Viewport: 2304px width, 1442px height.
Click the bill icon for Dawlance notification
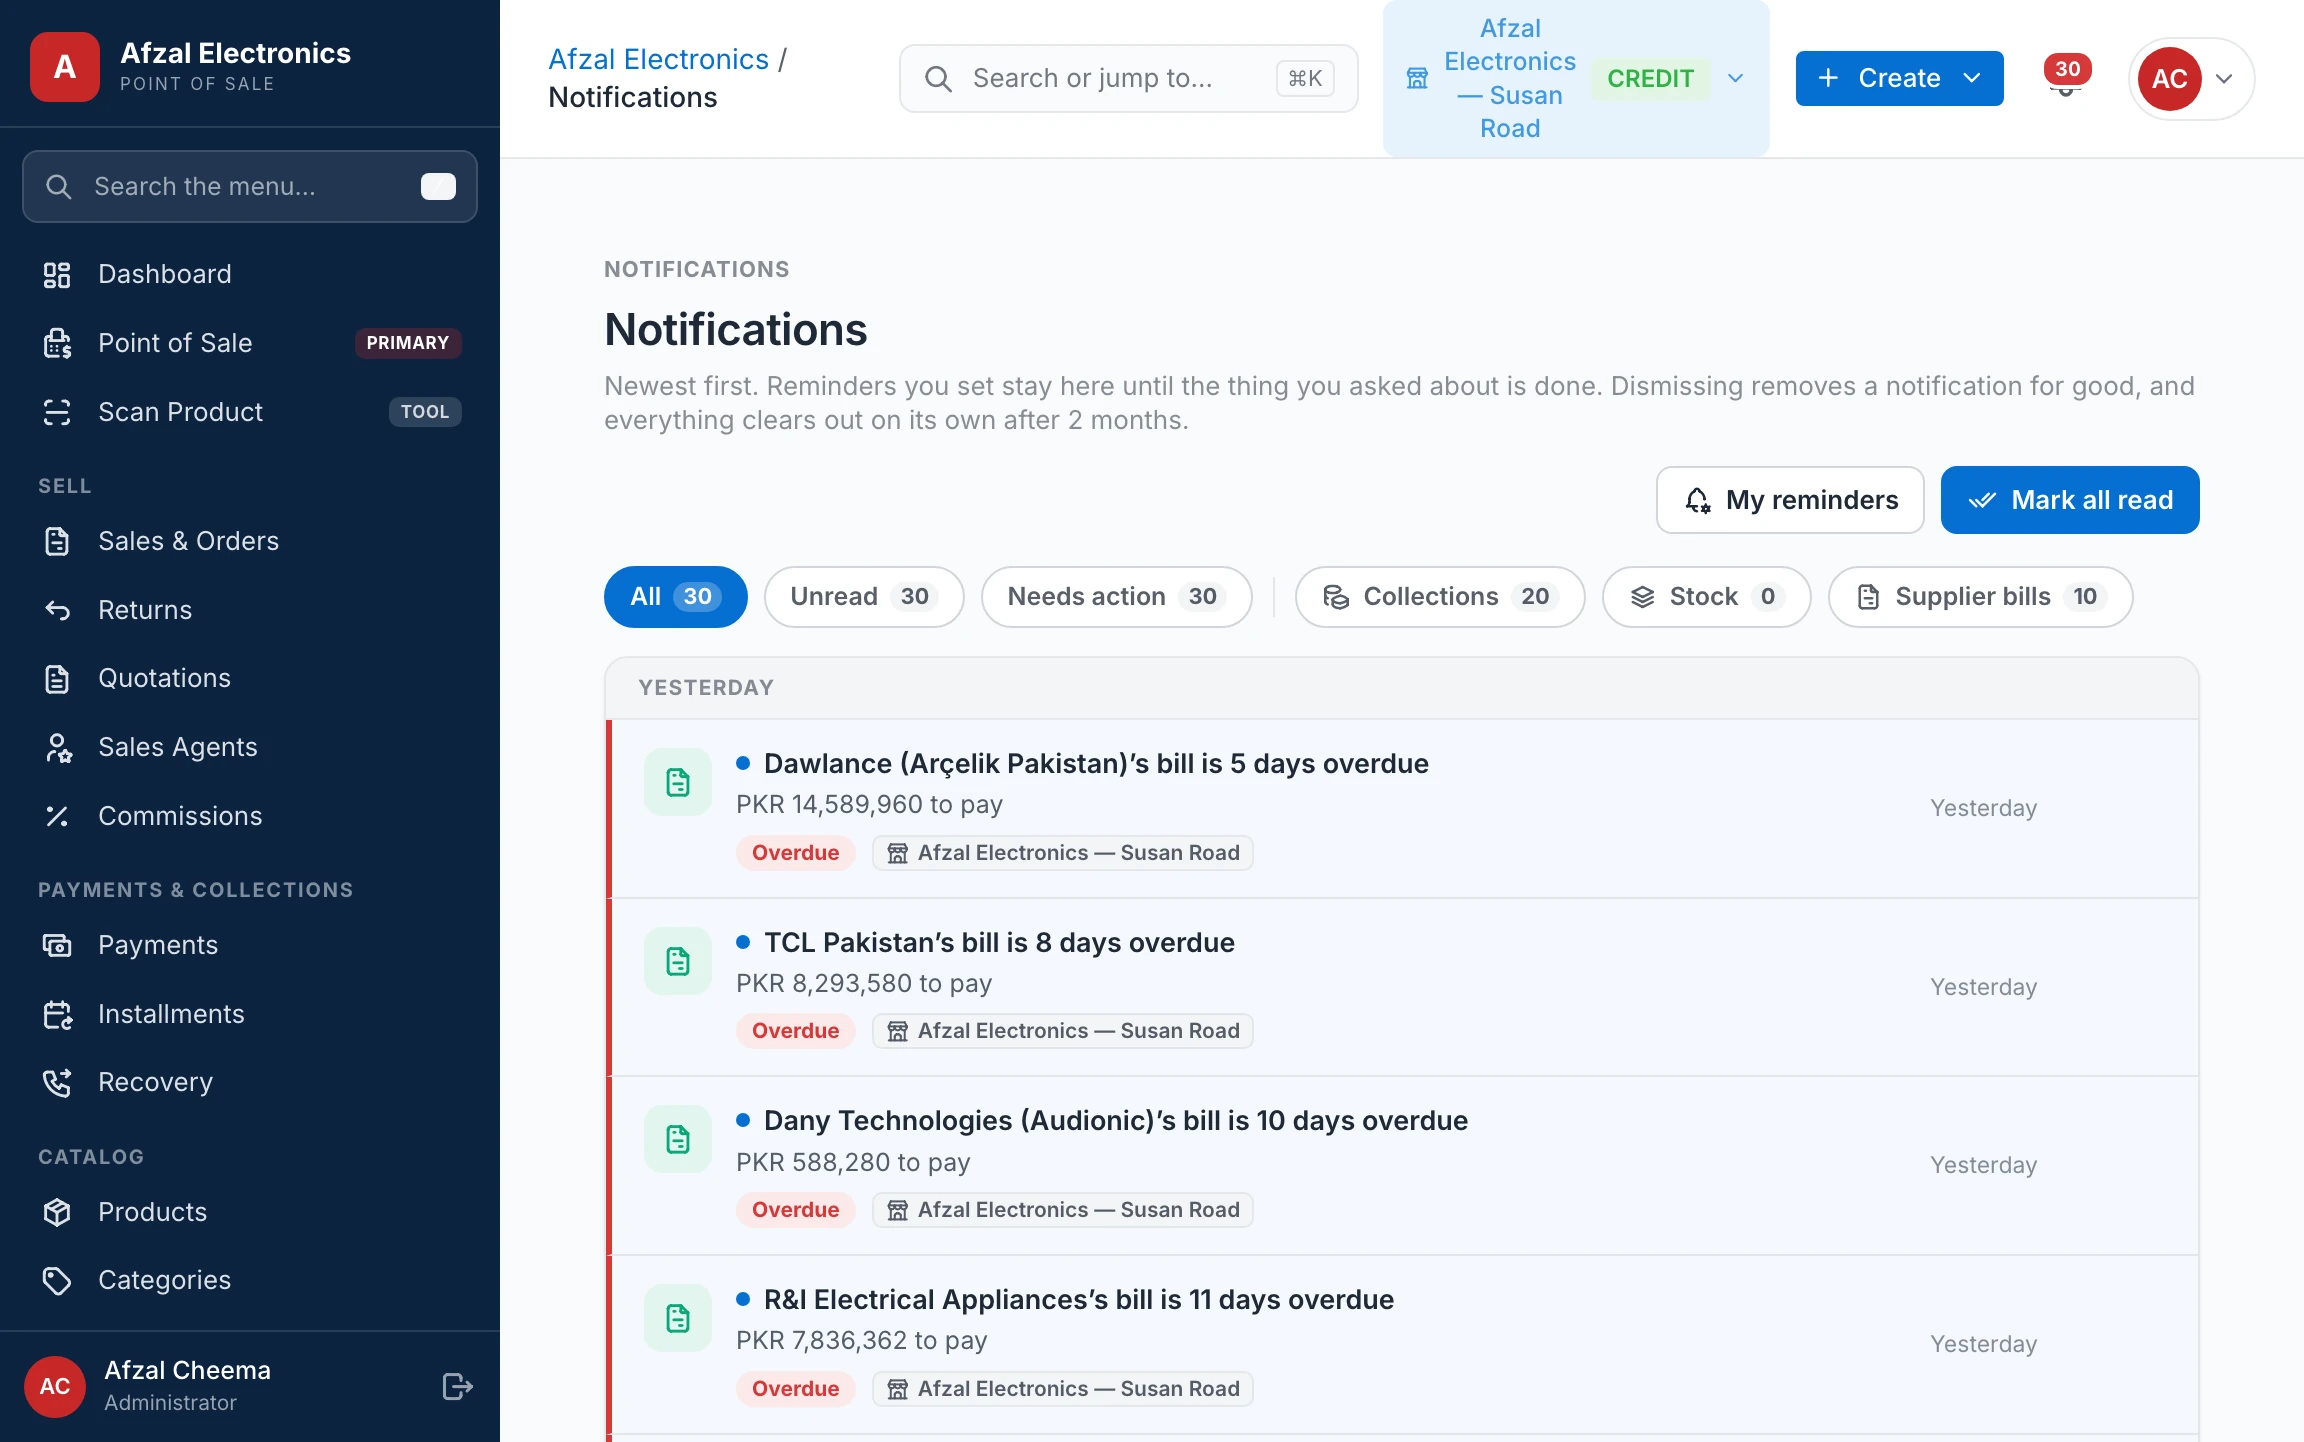point(678,782)
